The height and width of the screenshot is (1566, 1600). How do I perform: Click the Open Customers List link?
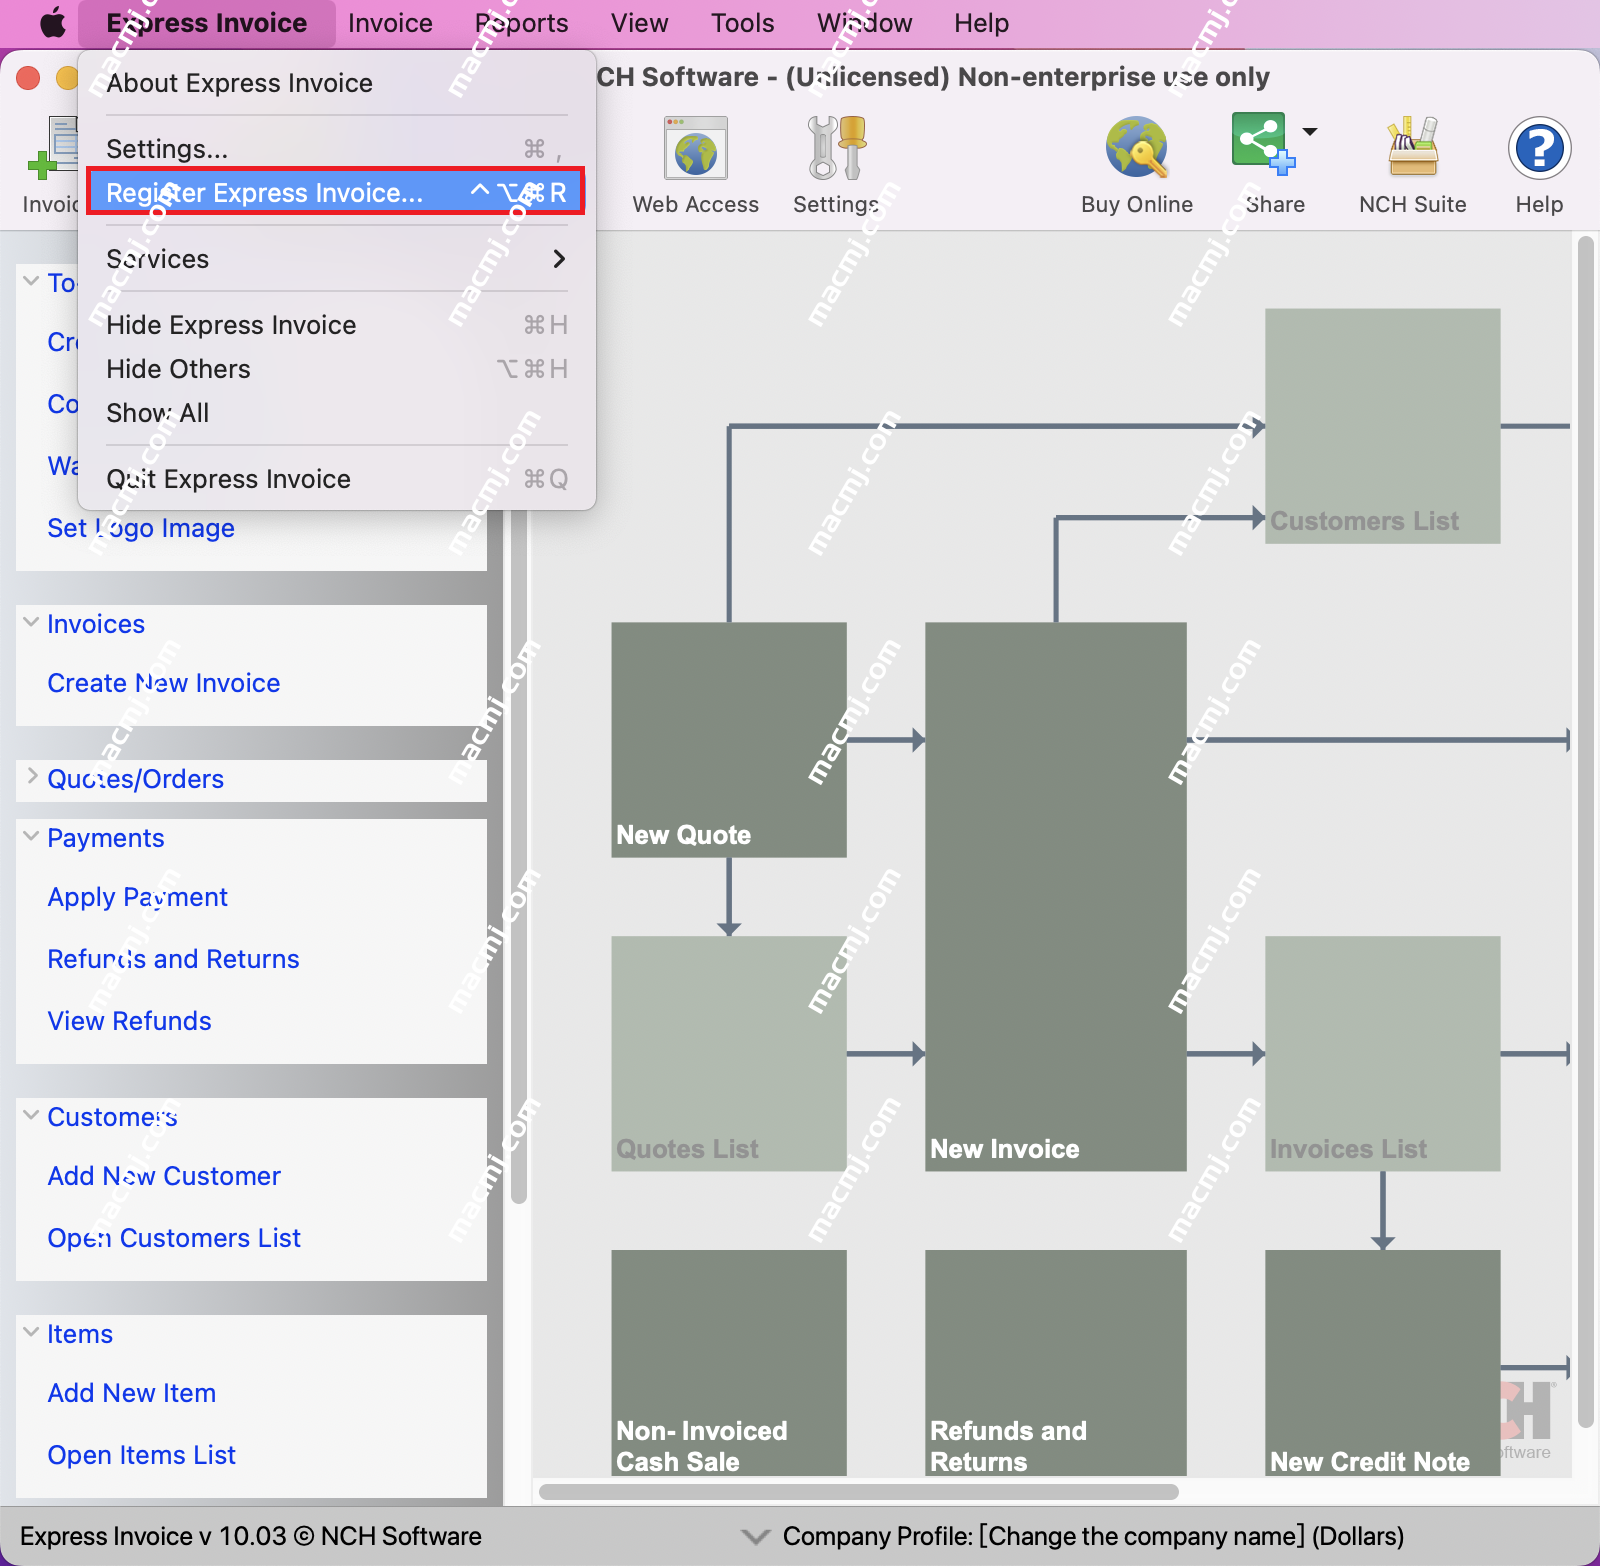(x=174, y=1238)
